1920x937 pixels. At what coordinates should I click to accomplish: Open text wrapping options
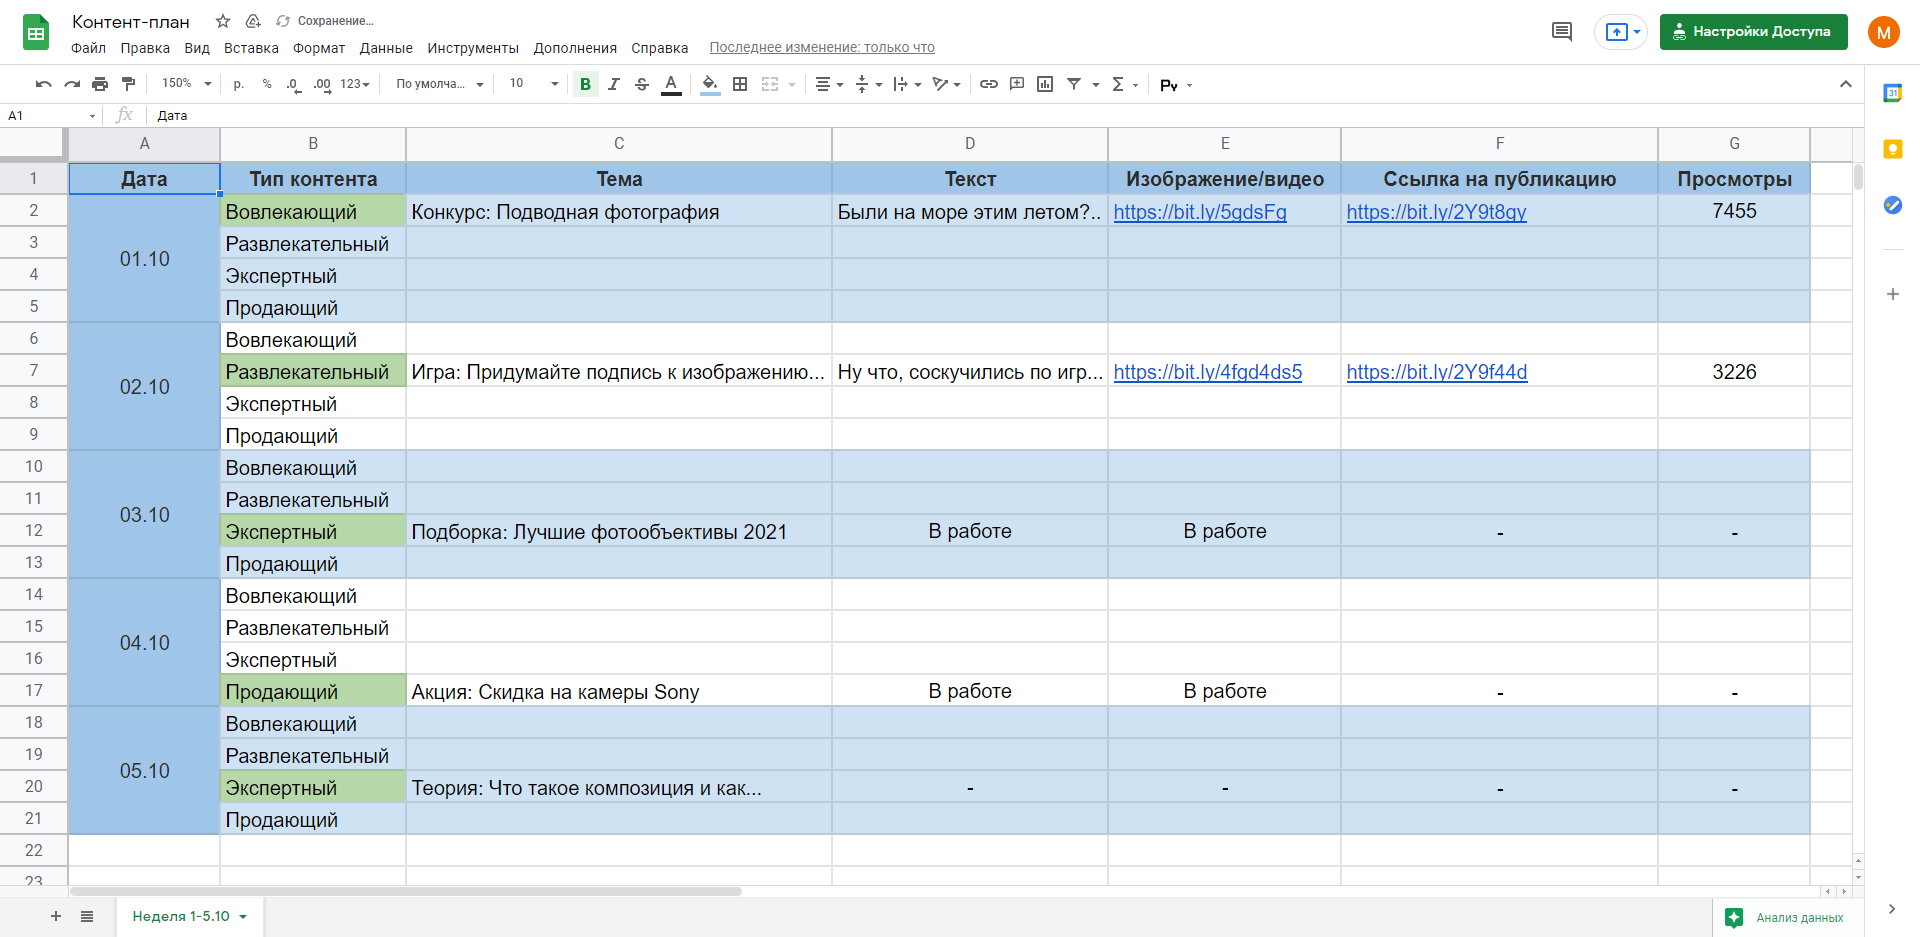point(907,84)
